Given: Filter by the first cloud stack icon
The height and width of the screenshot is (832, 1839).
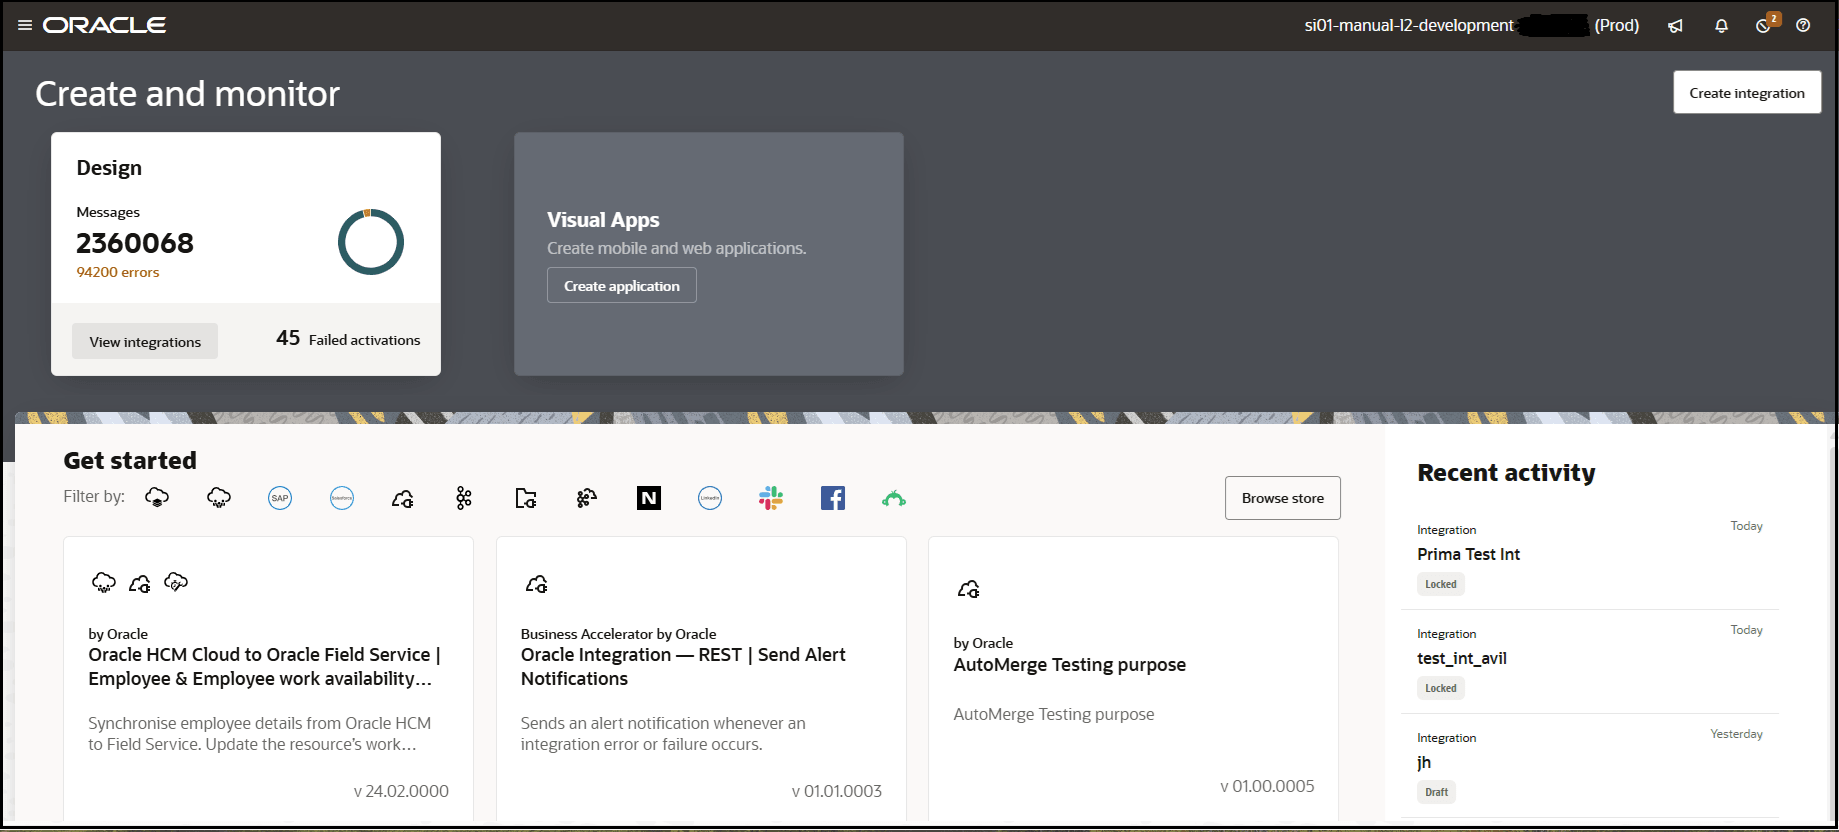Looking at the screenshot, I should pyautogui.click(x=157, y=498).
